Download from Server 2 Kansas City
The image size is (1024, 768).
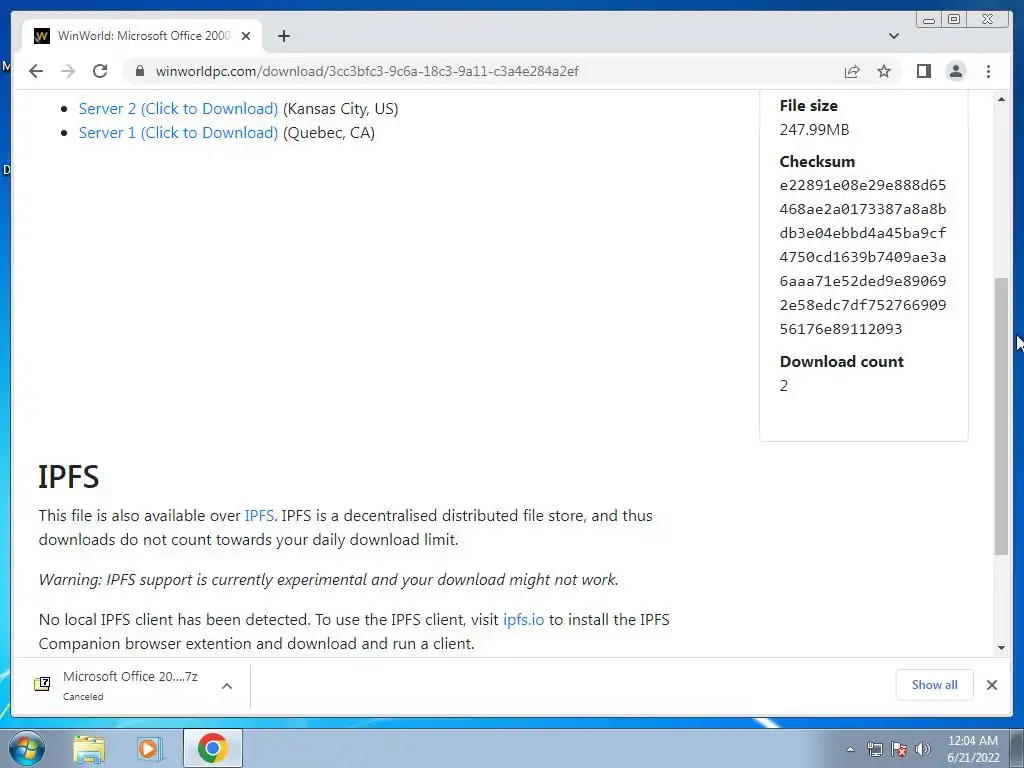(178, 108)
